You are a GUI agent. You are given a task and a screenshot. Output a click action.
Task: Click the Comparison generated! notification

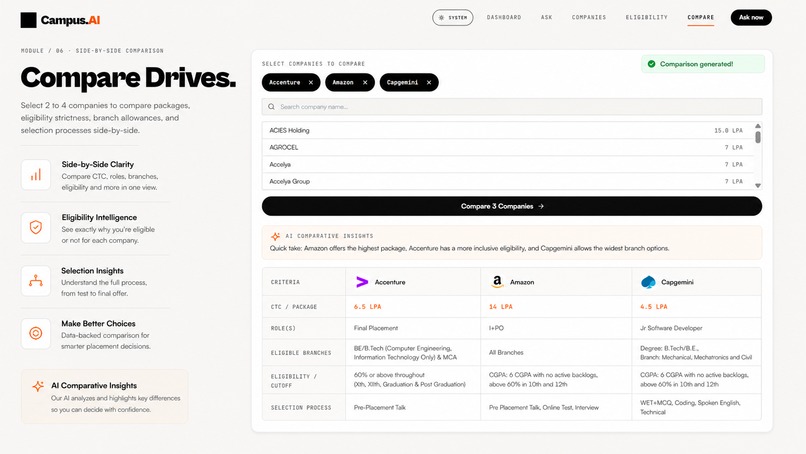[702, 64]
